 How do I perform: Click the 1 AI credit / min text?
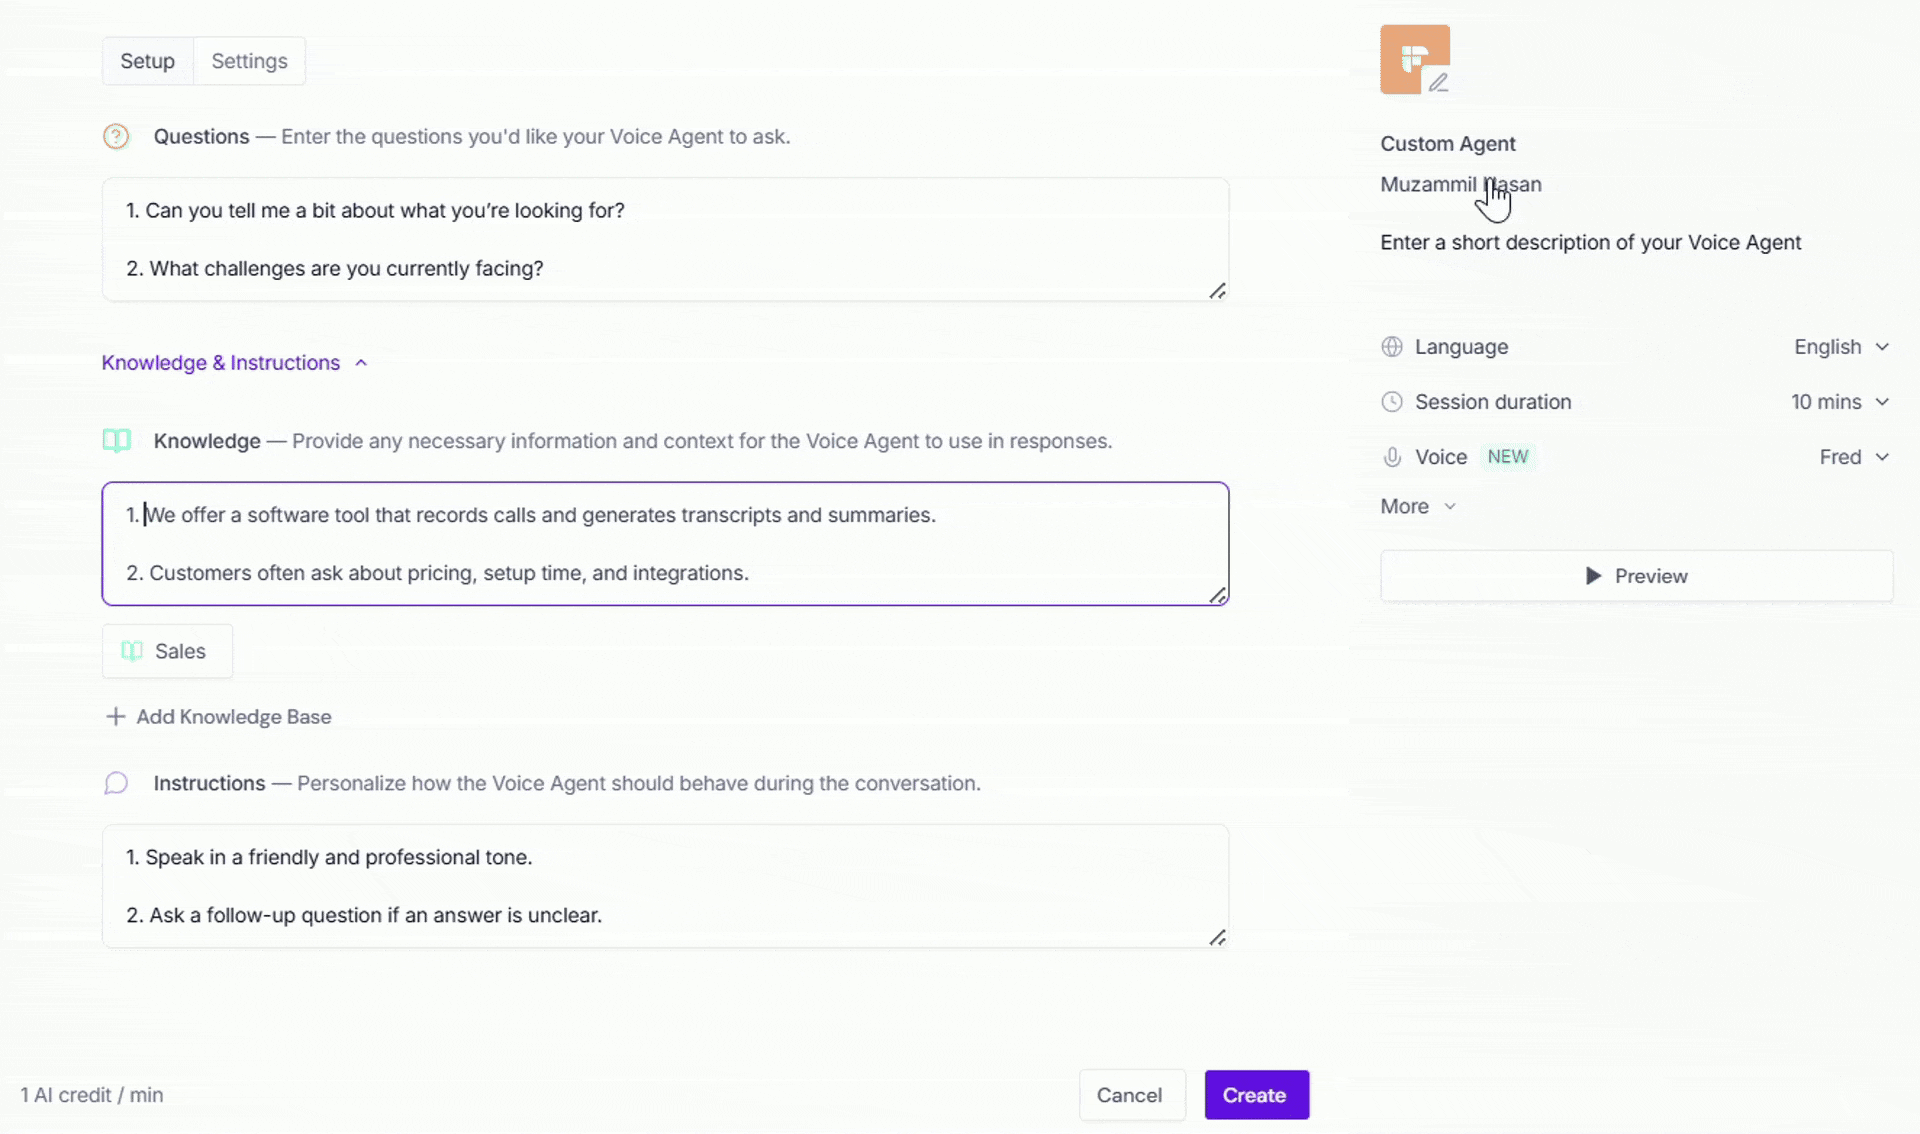(x=92, y=1095)
